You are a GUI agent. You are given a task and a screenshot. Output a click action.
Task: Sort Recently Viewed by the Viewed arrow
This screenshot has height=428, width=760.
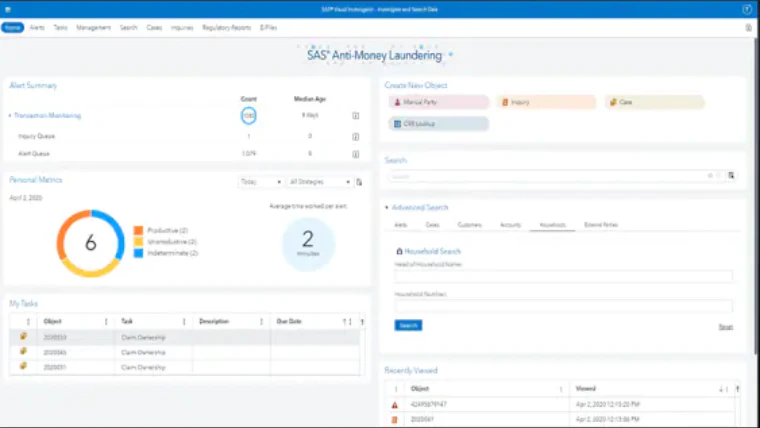721,389
